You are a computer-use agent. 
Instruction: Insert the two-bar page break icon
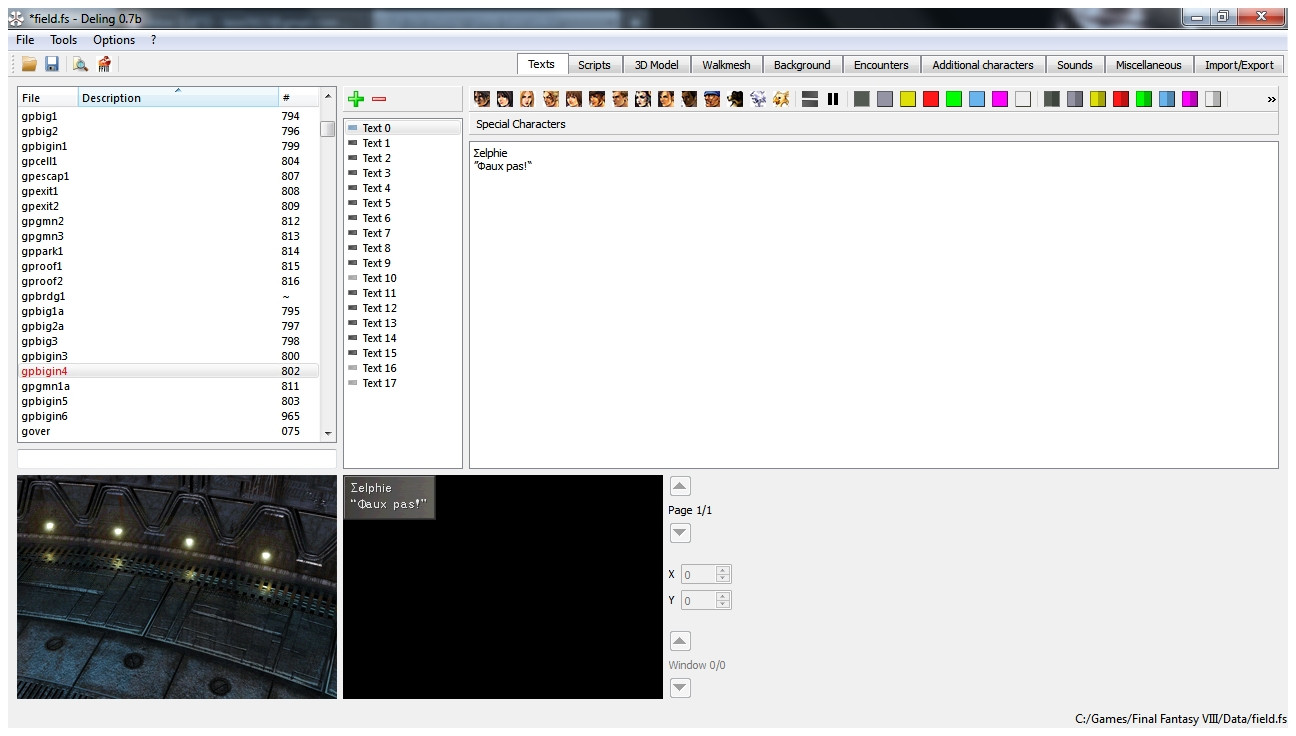coord(810,99)
